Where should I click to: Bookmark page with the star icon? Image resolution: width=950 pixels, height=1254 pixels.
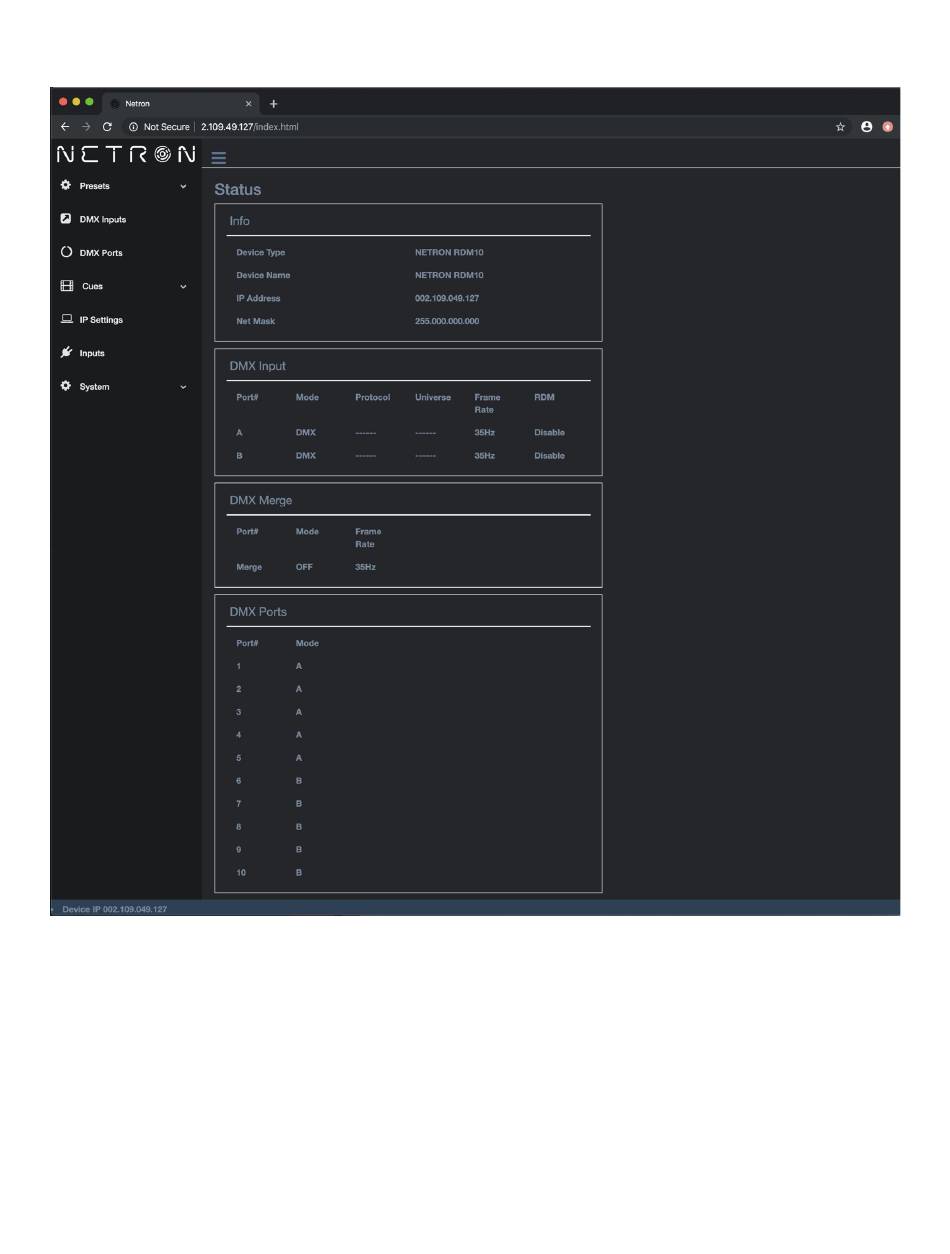point(841,127)
